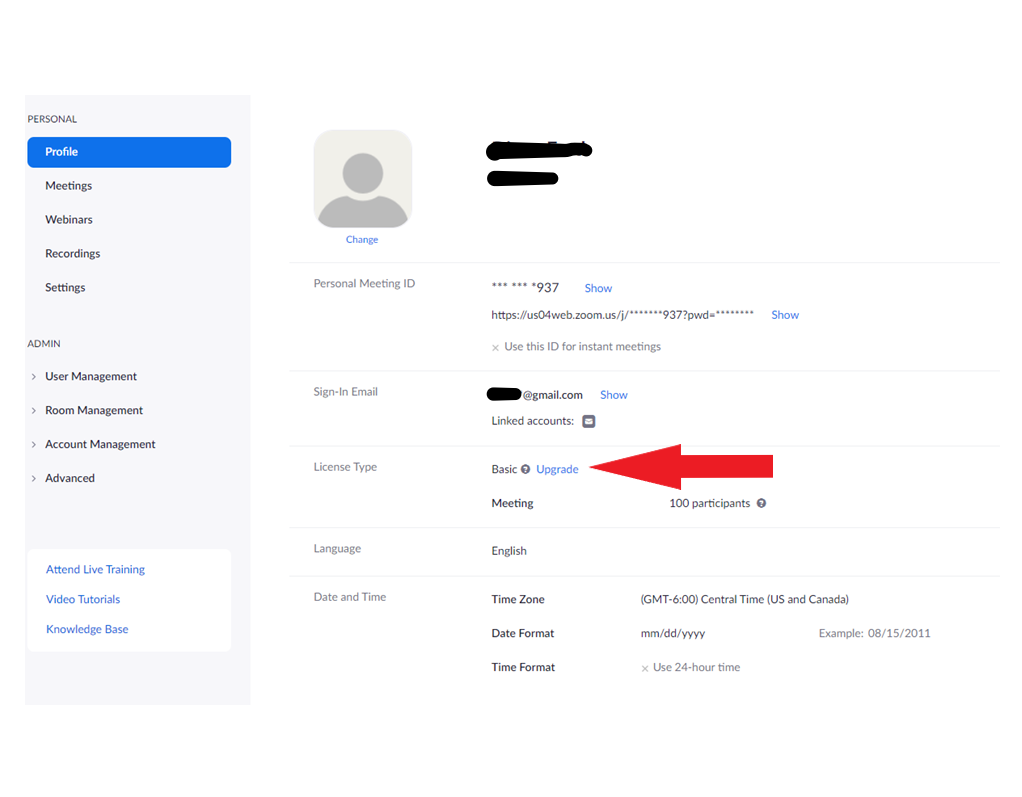Switch to the Recordings section
Screen dimensions: 1022x797
click(72, 253)
